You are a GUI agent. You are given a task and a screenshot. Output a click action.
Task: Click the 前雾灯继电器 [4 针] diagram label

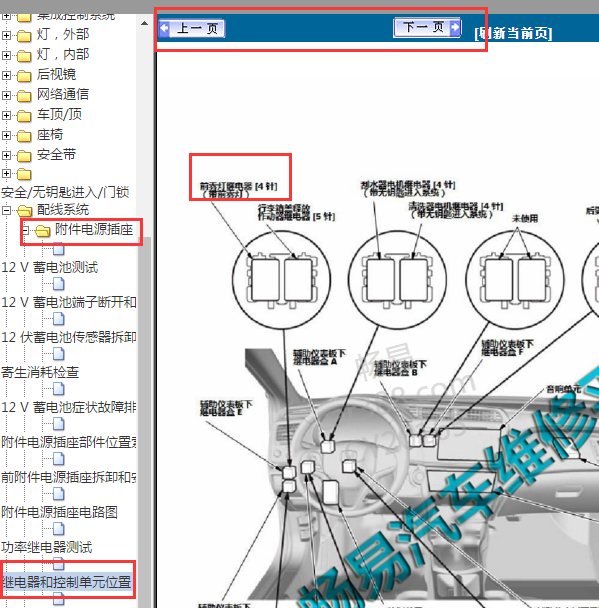coord(238,190)
